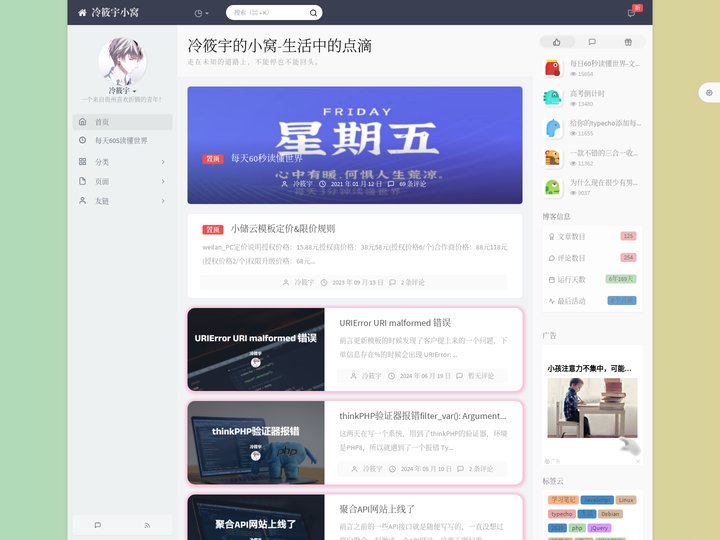Click author 冷筱宇 under URIError post

371,376
